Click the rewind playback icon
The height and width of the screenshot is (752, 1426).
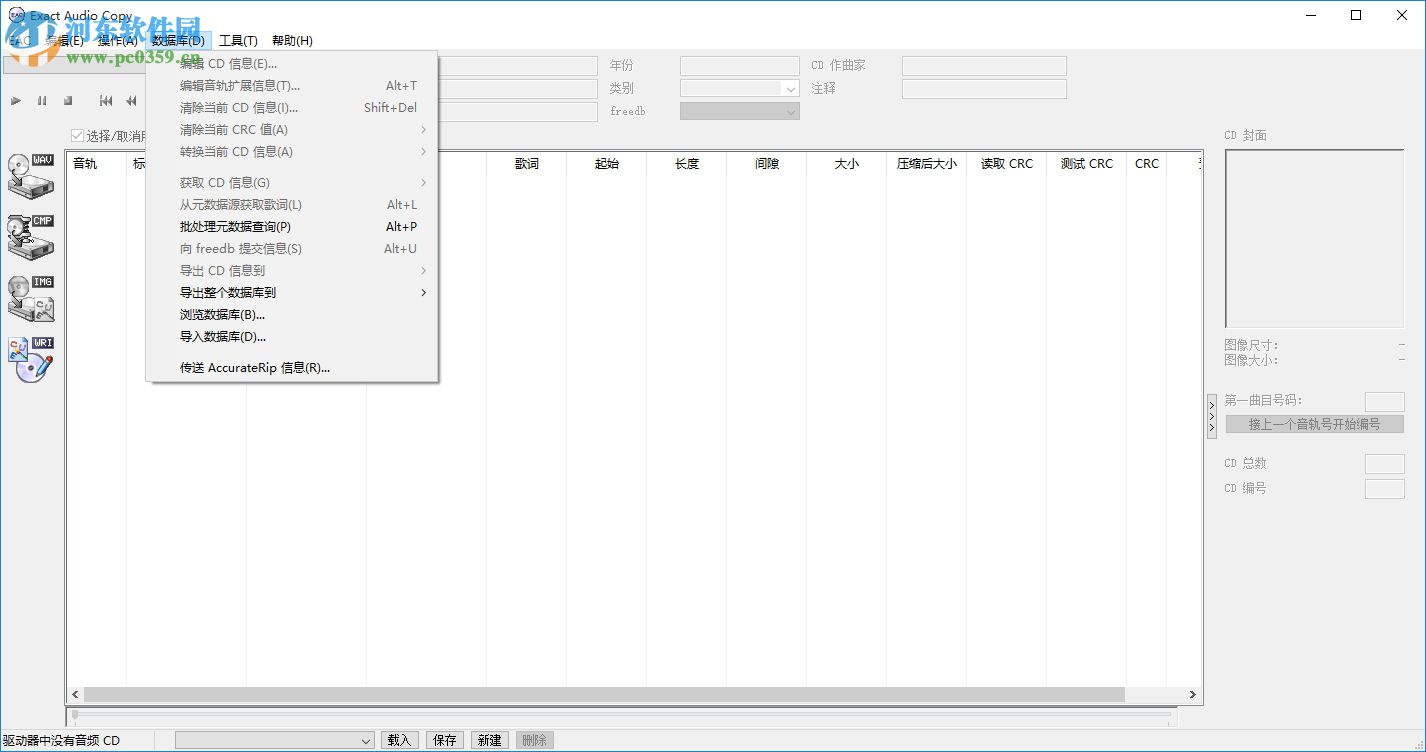131,100
